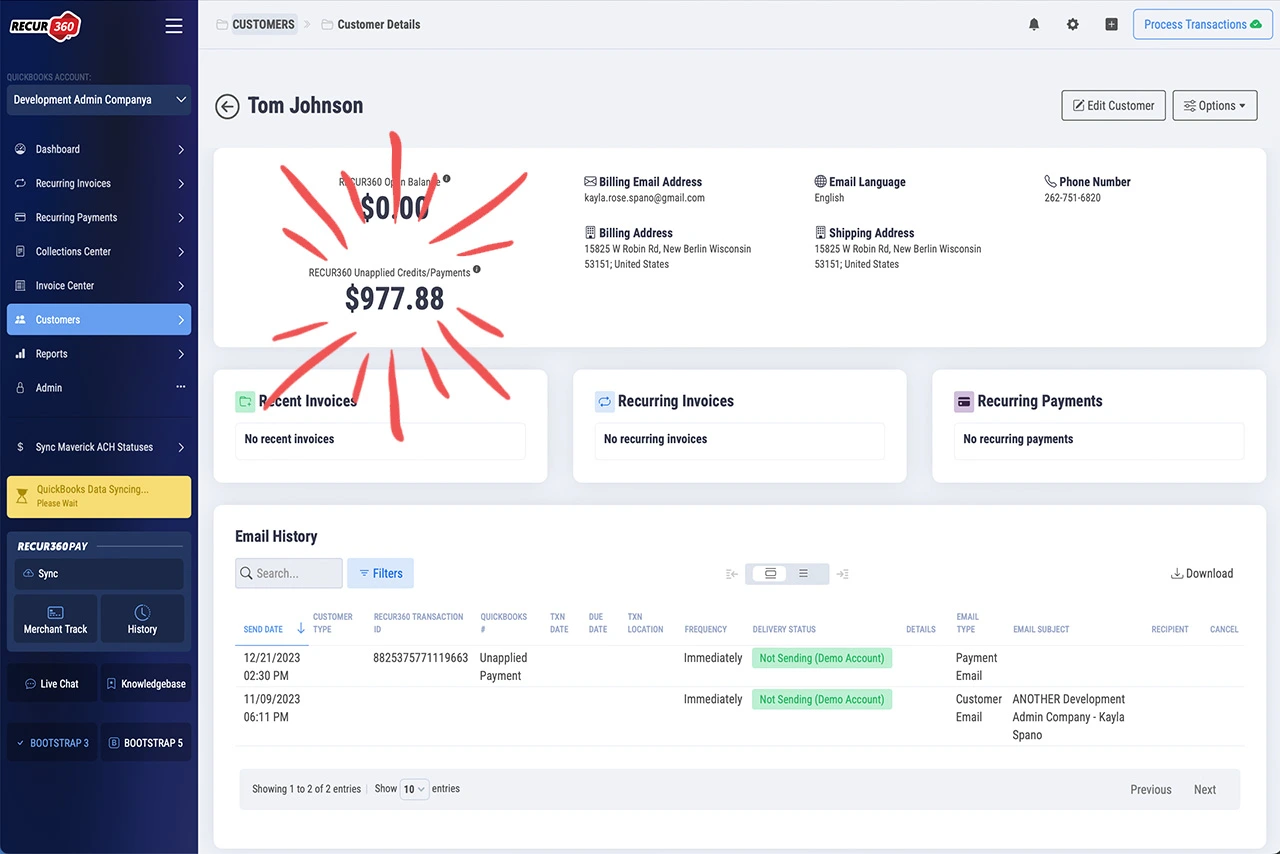Click the Edit Customer button
The width and height of the screenshot is (1280, 854).
1113,106
